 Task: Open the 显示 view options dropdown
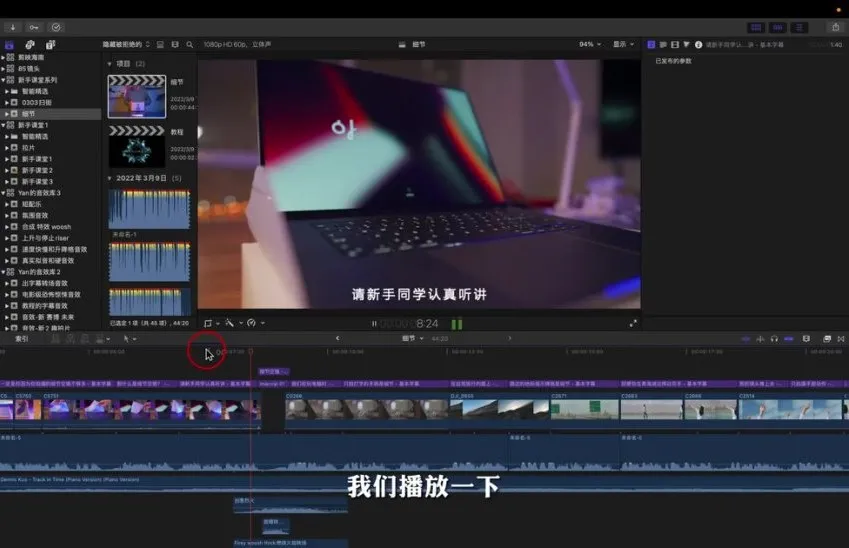(x=624, y=45)
